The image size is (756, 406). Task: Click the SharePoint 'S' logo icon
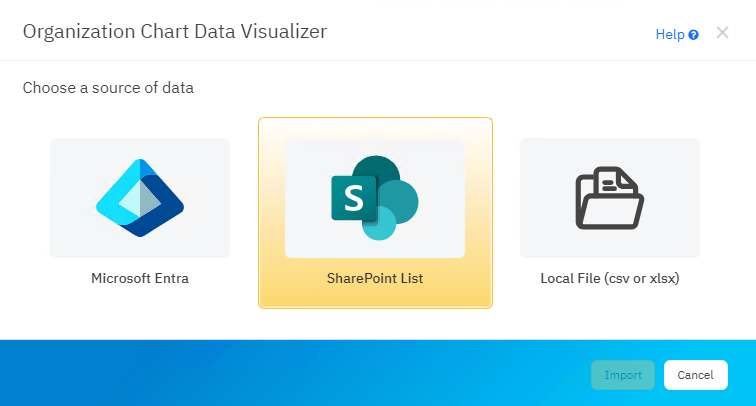pyautogui.click(x=353, y=197)
